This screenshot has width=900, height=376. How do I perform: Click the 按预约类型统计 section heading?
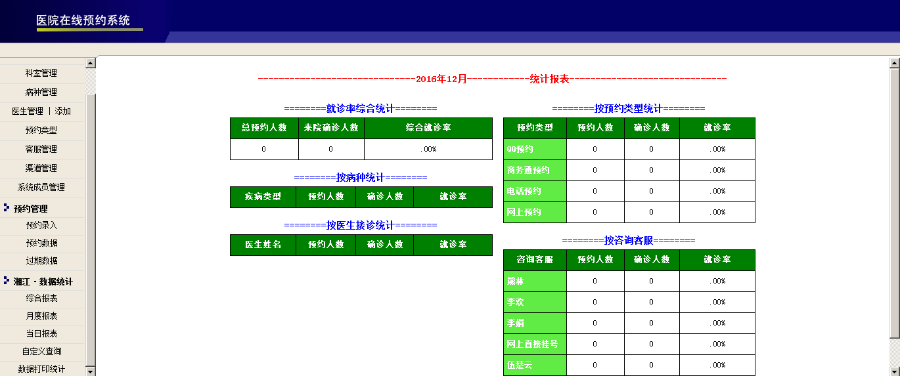coord(629,108)
